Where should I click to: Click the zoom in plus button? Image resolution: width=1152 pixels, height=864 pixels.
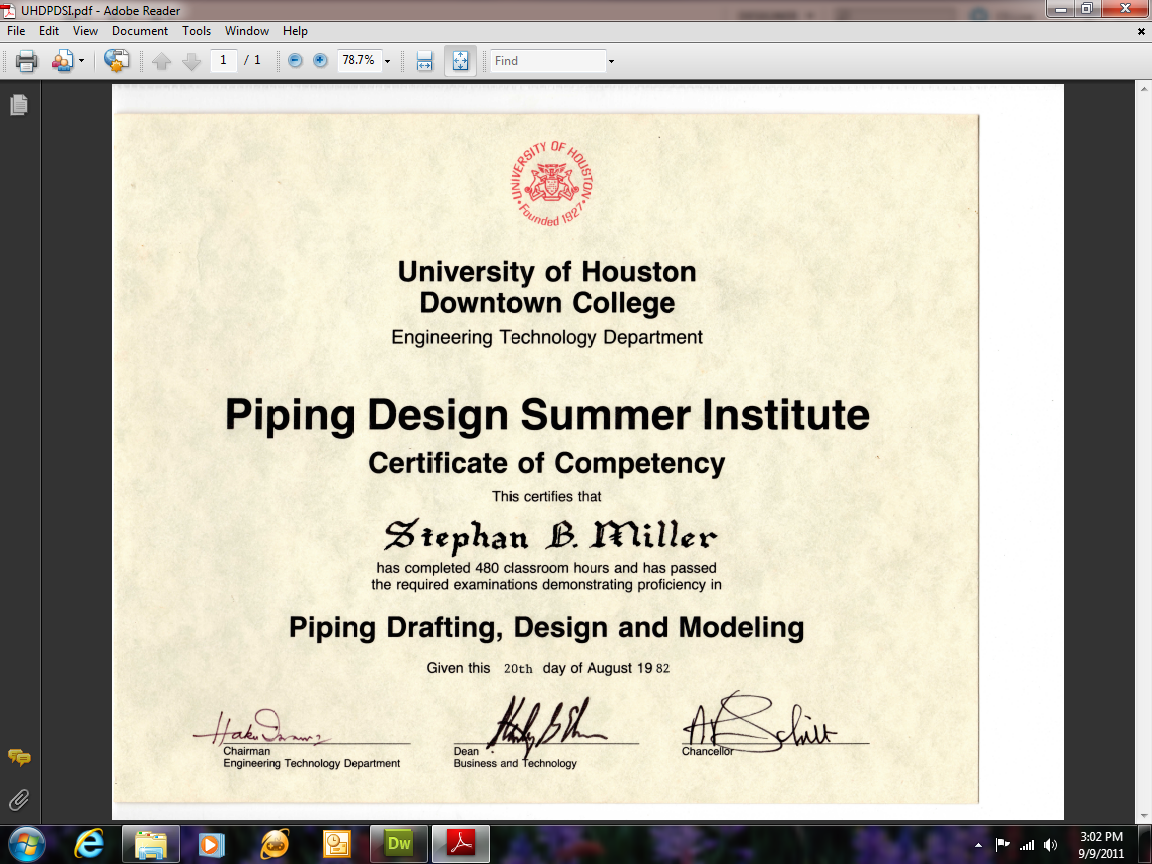pos(320,60)
